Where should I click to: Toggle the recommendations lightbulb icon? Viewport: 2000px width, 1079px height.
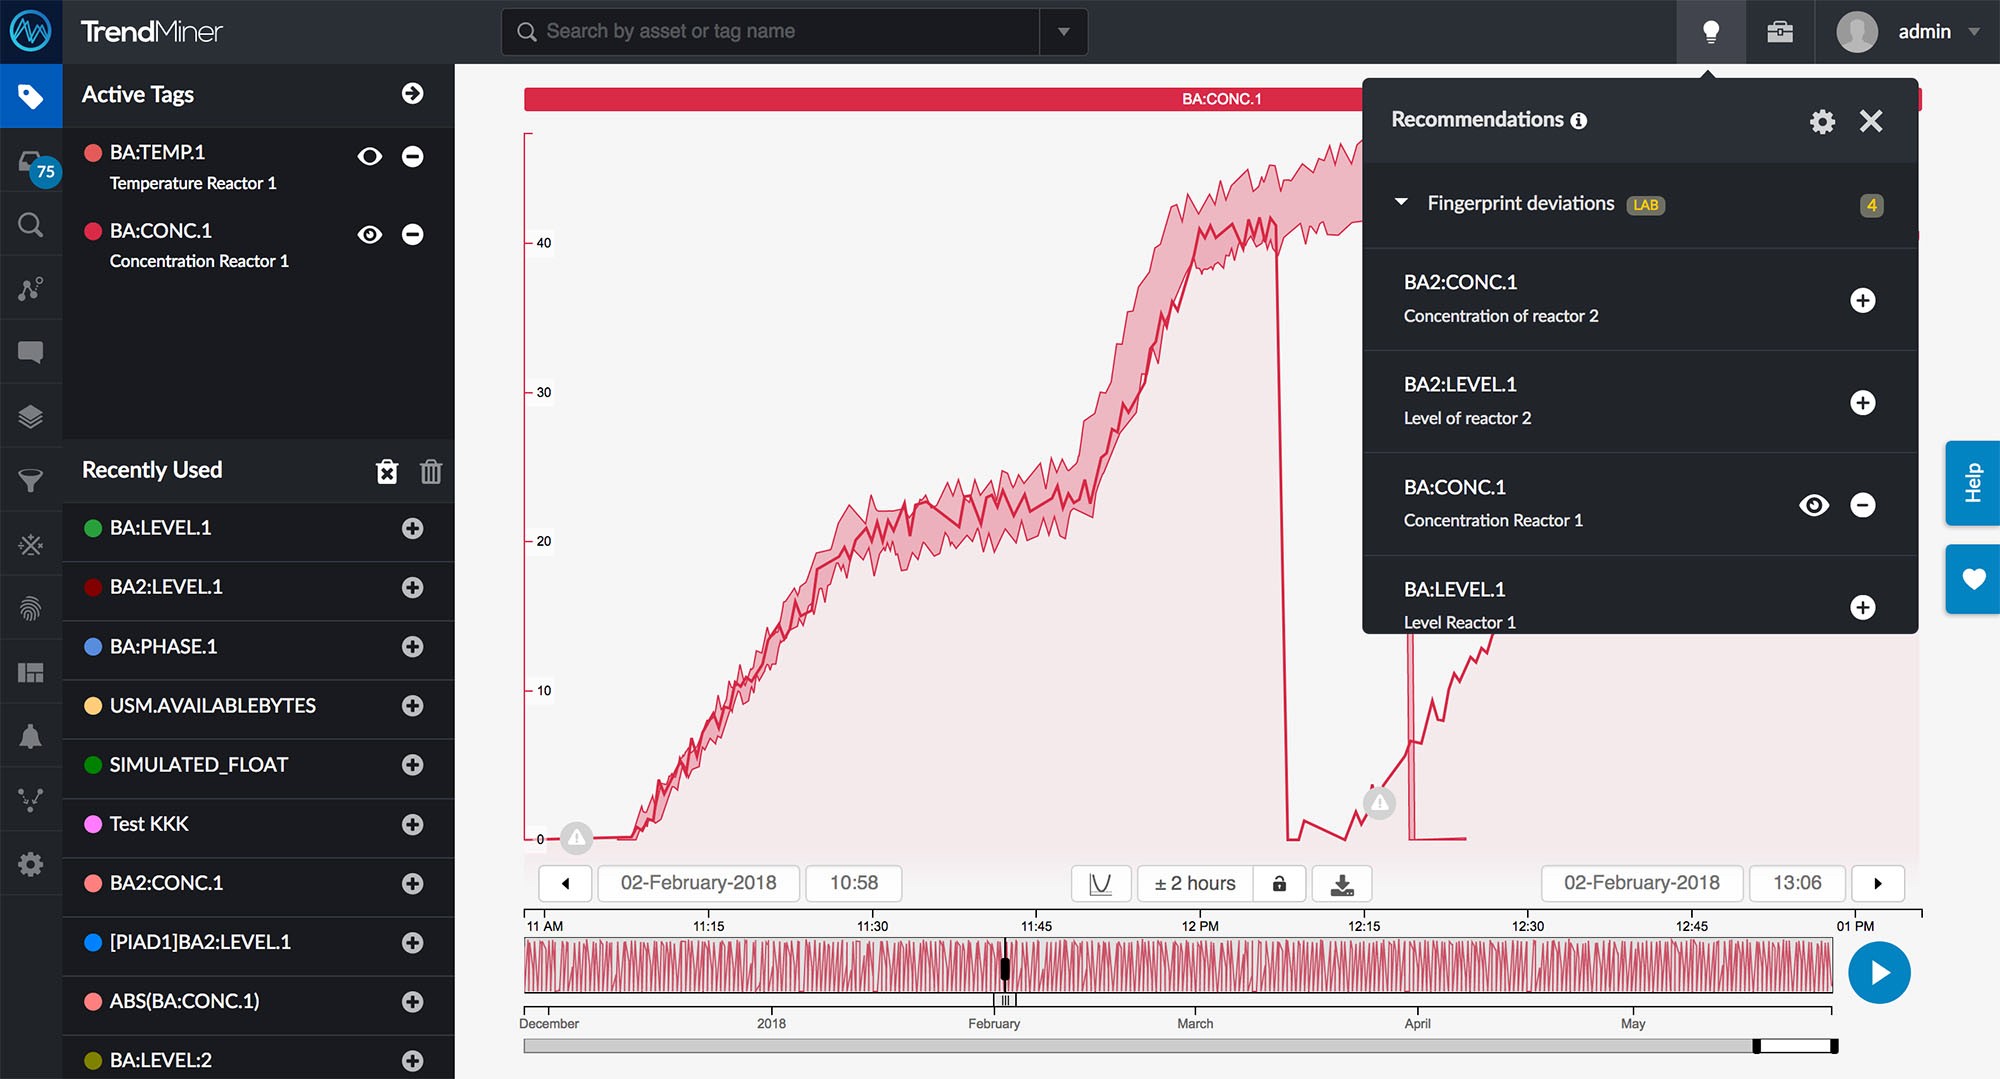(1711, 32)
